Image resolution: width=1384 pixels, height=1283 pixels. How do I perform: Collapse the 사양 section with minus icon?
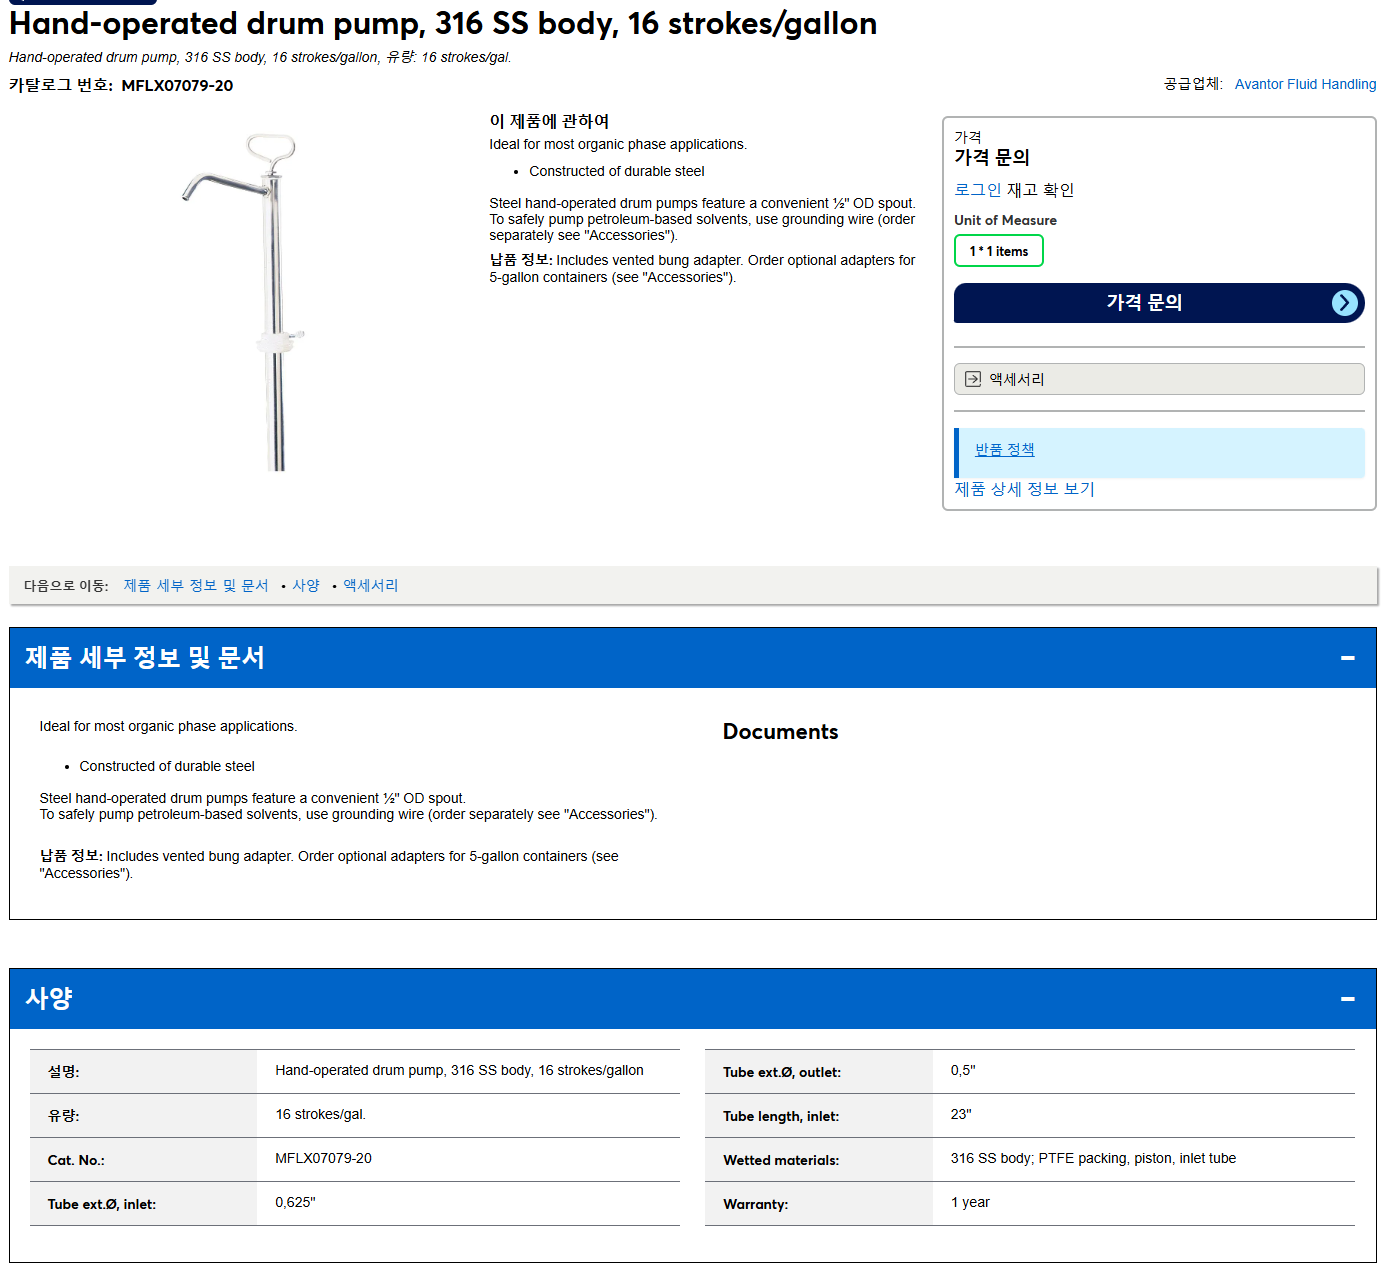(1347, 999)
